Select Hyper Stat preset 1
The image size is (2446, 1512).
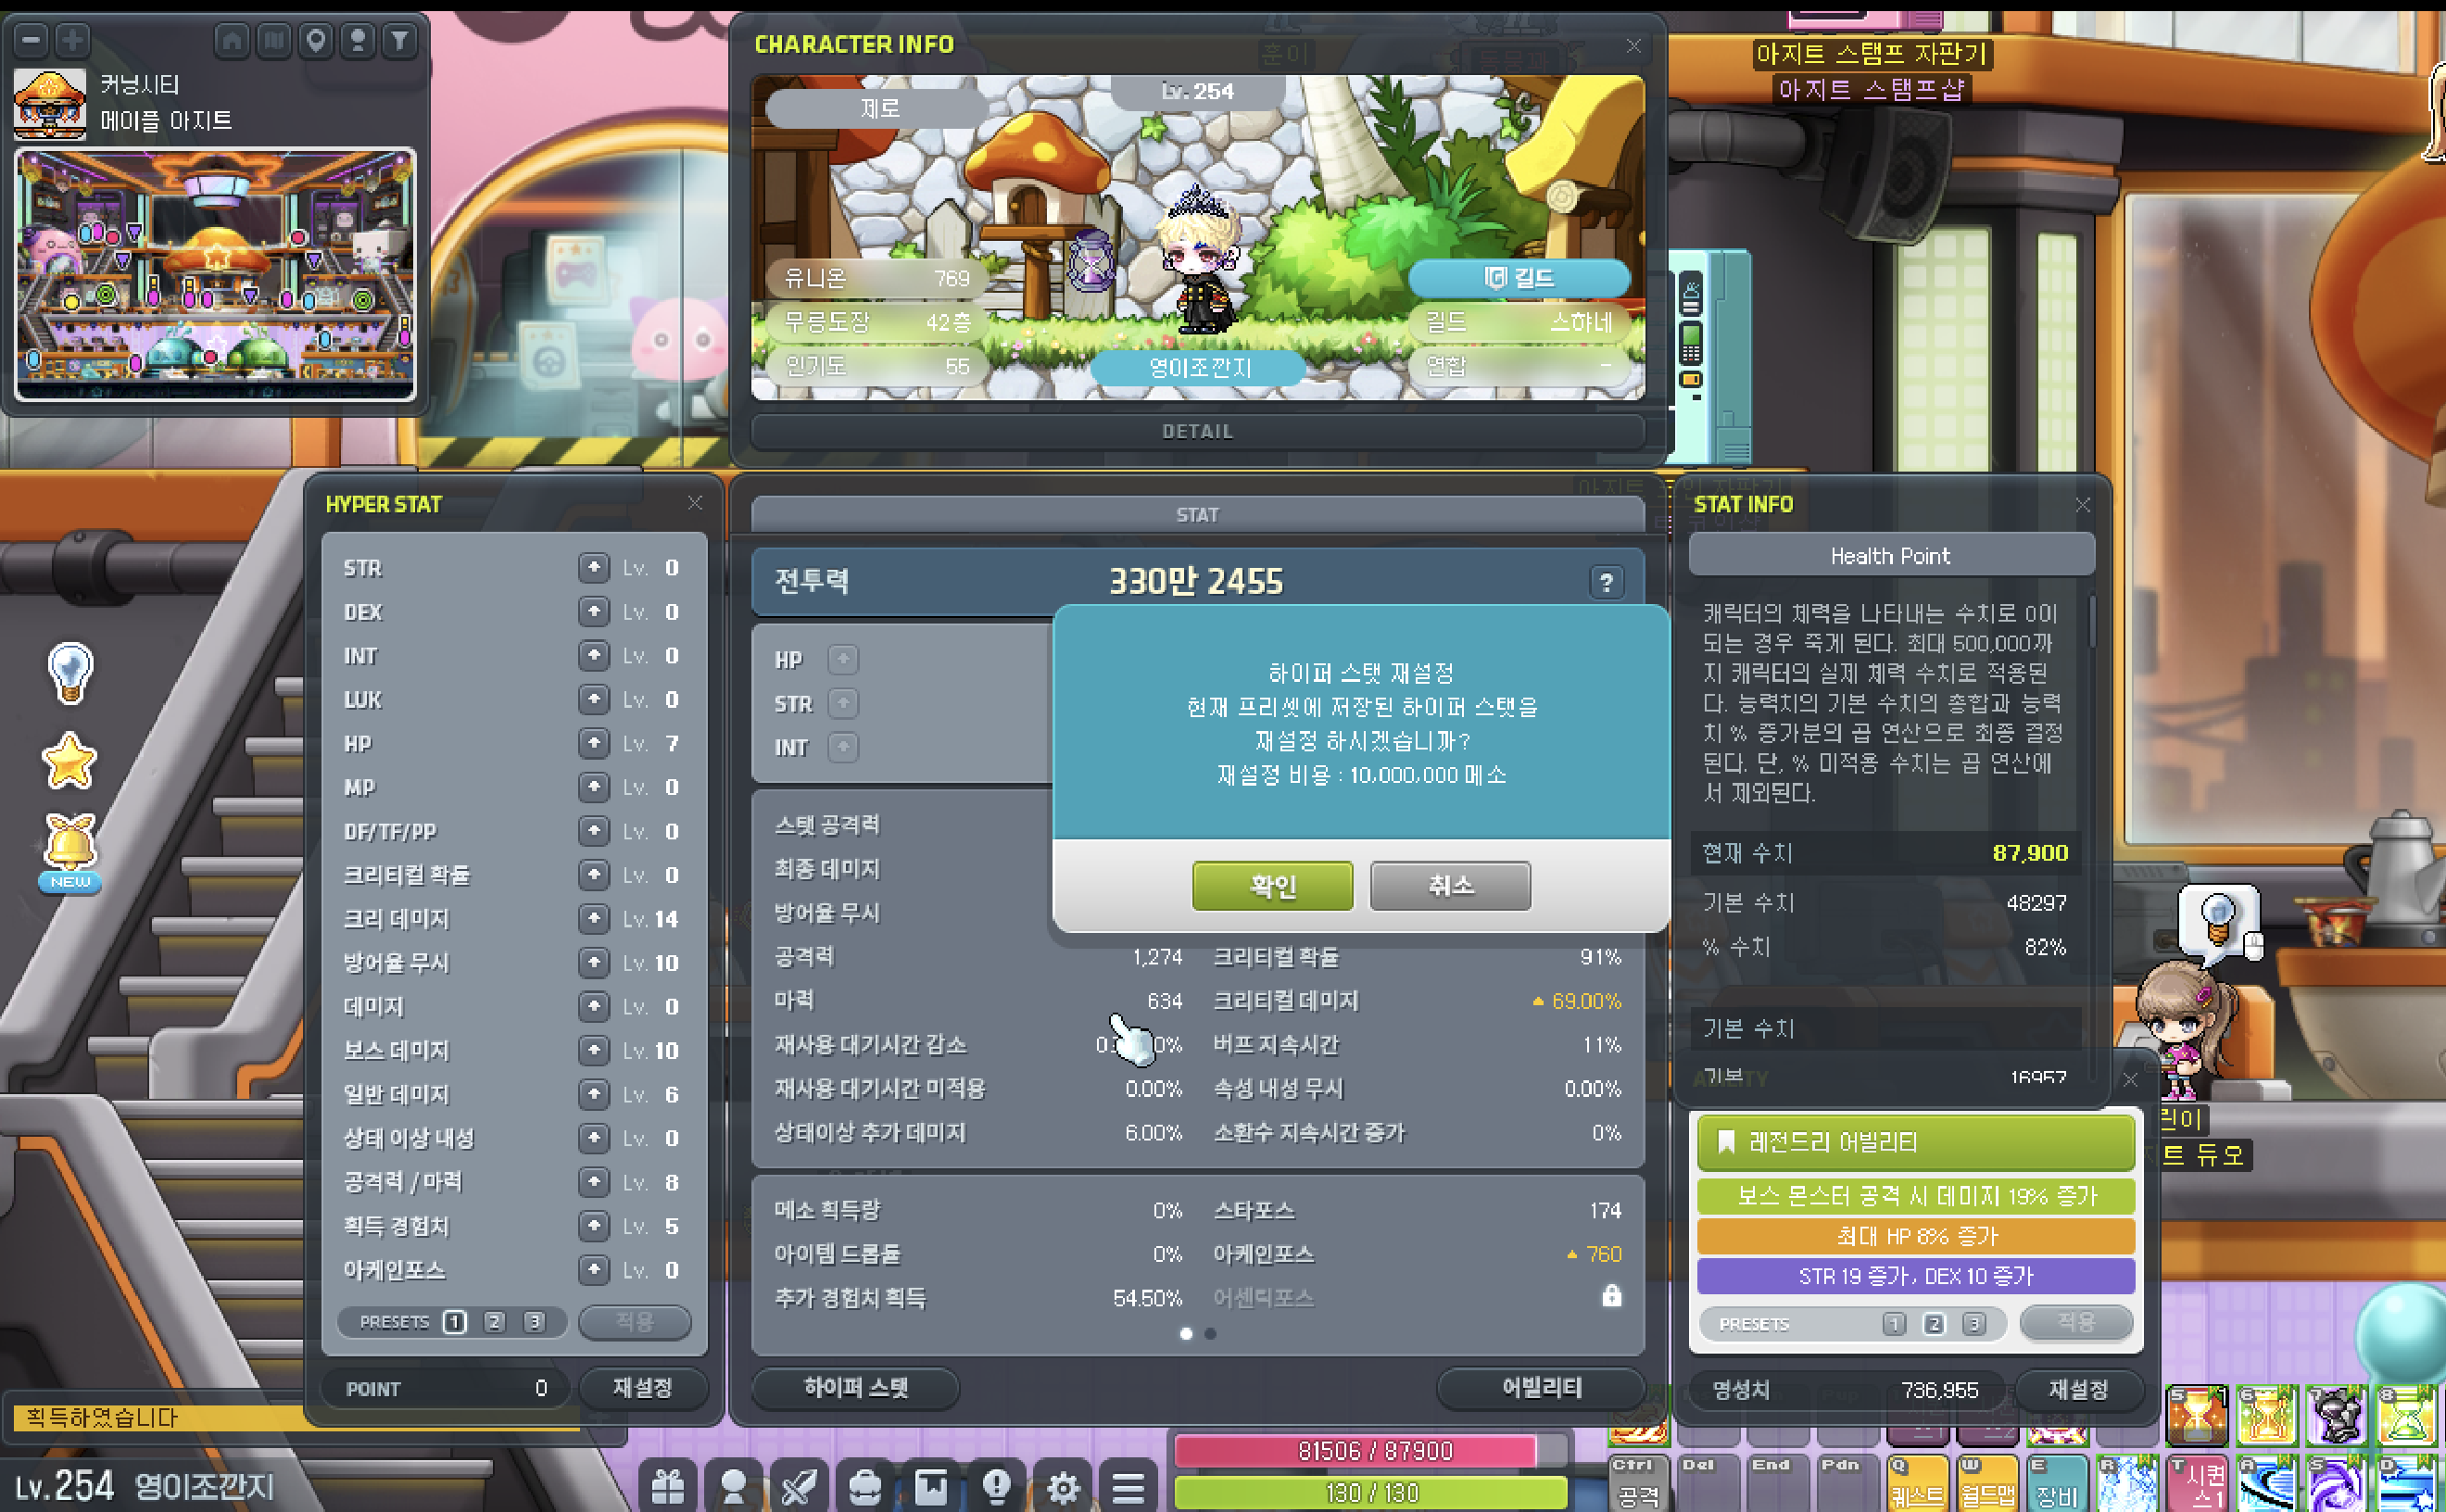click(455, 1322)
